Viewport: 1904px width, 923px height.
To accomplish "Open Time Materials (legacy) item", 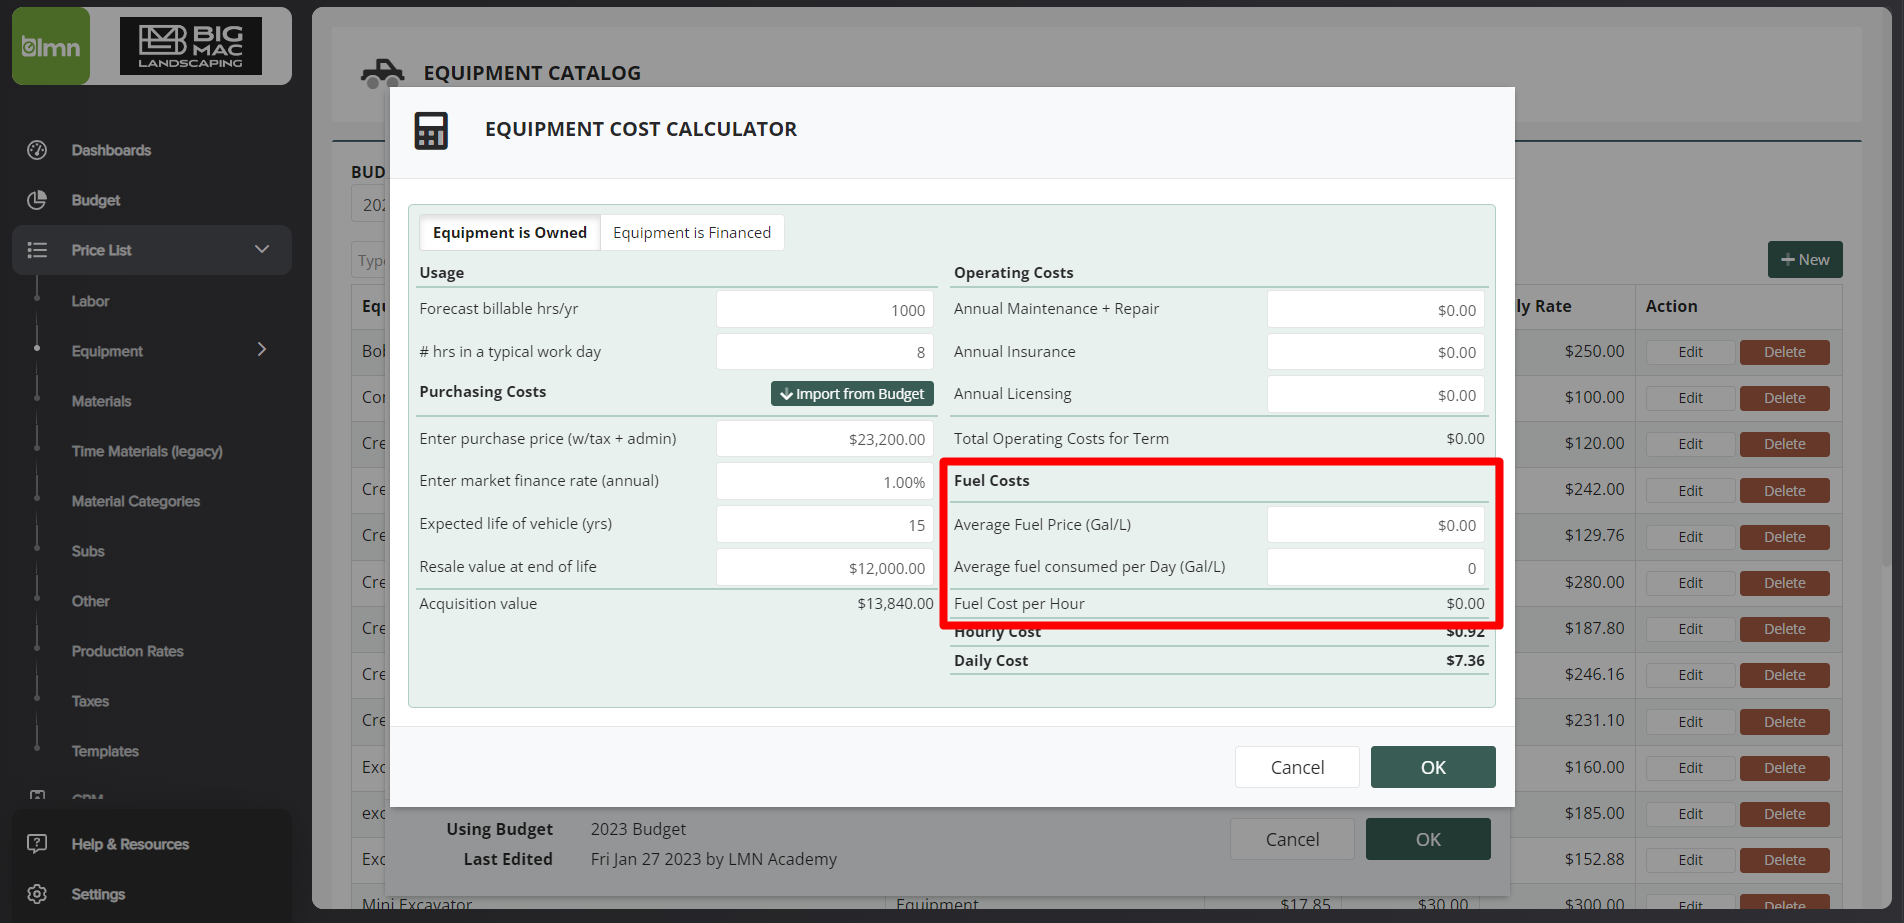I will click(147, 451).
